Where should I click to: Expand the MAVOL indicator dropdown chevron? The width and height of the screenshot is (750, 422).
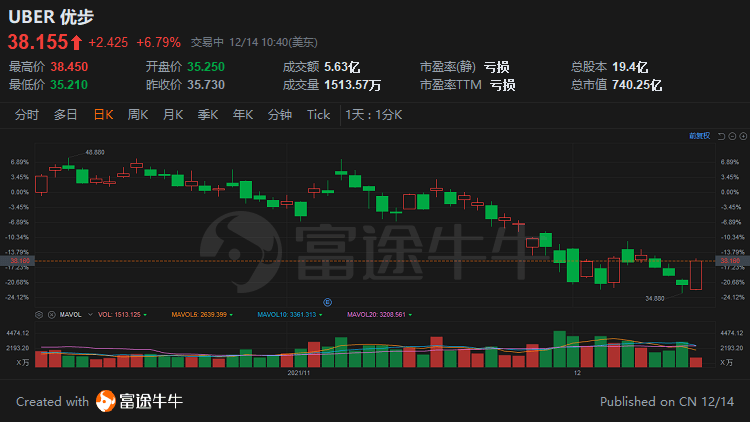point(90,315)
